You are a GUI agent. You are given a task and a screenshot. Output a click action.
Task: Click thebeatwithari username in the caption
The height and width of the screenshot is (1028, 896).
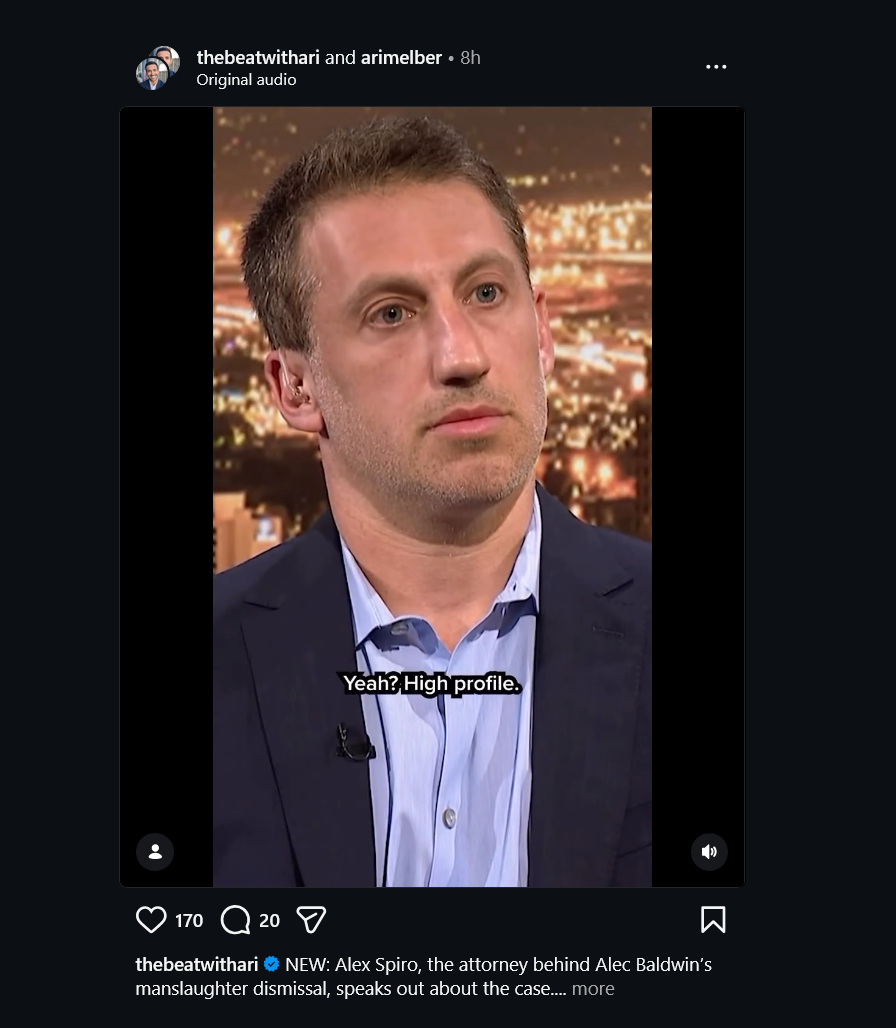click(197, 965)
